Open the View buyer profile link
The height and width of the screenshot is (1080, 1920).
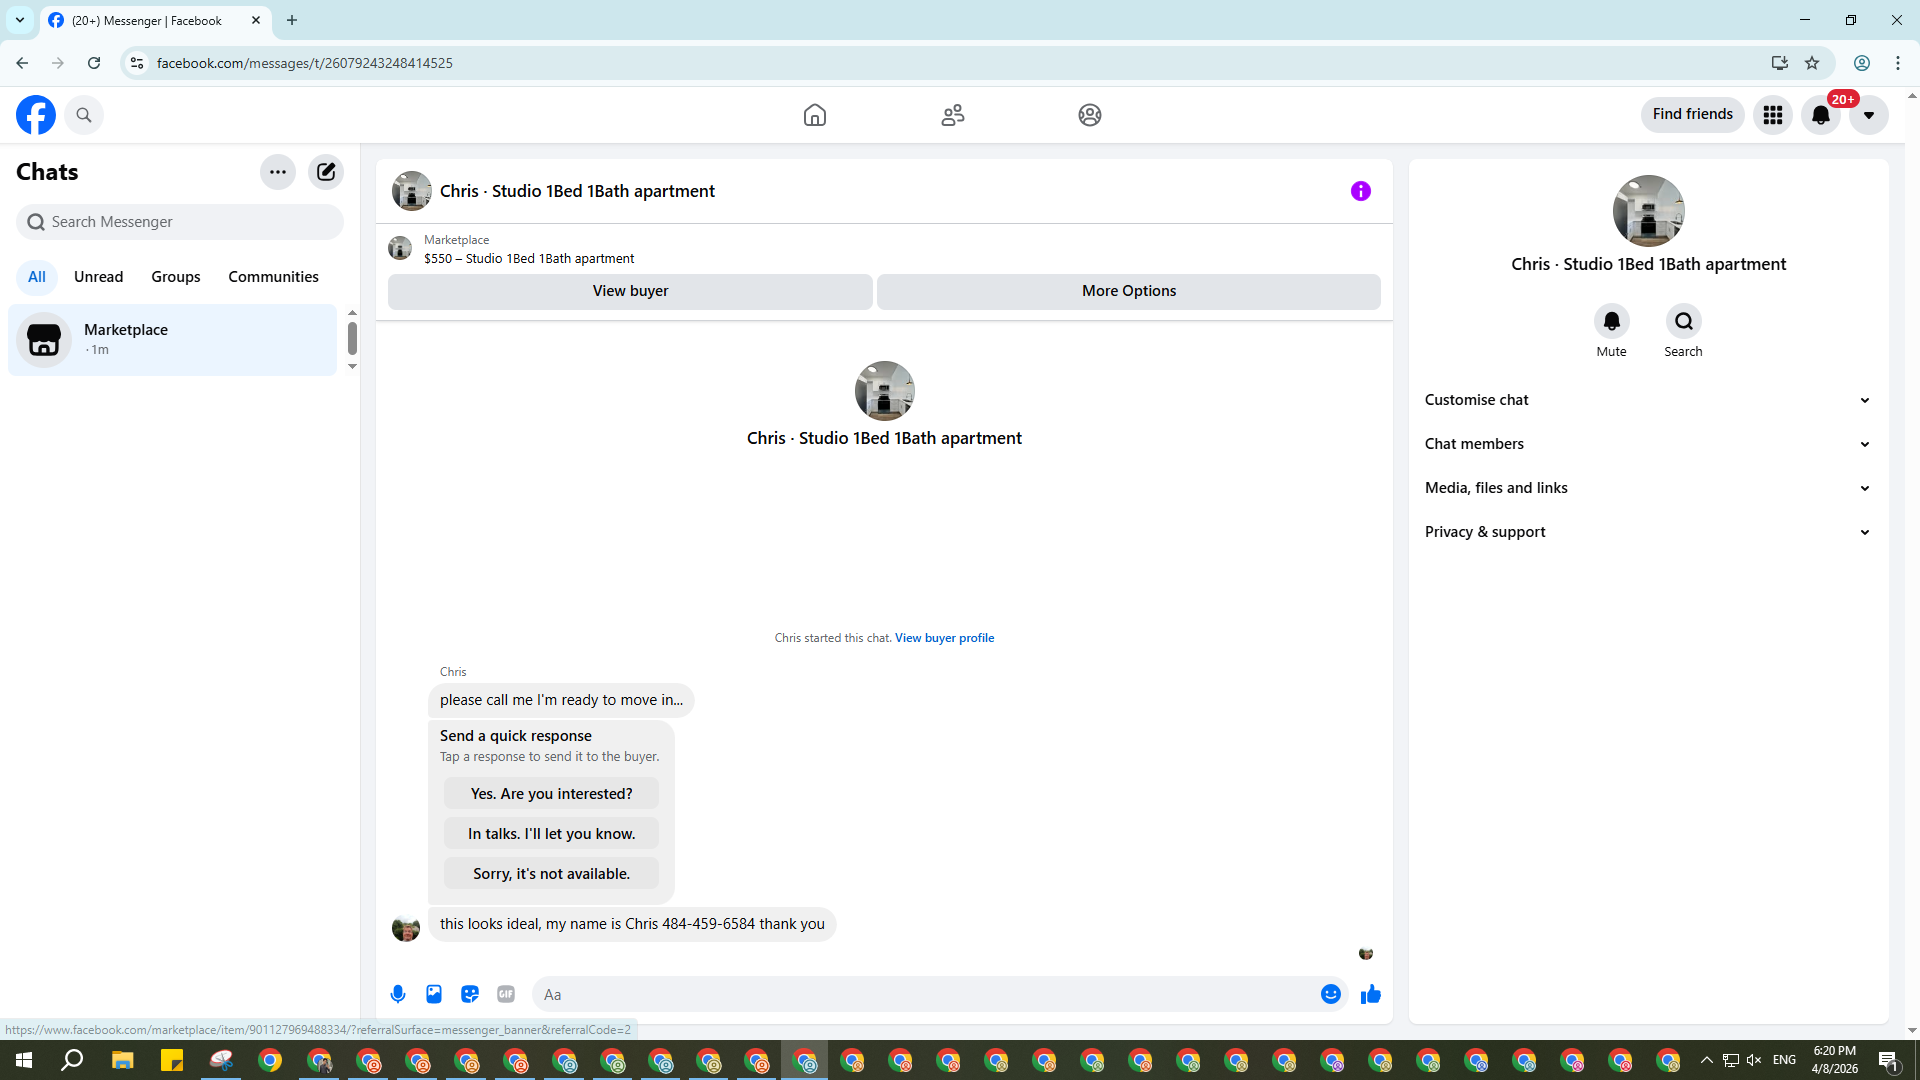point(944,638)
